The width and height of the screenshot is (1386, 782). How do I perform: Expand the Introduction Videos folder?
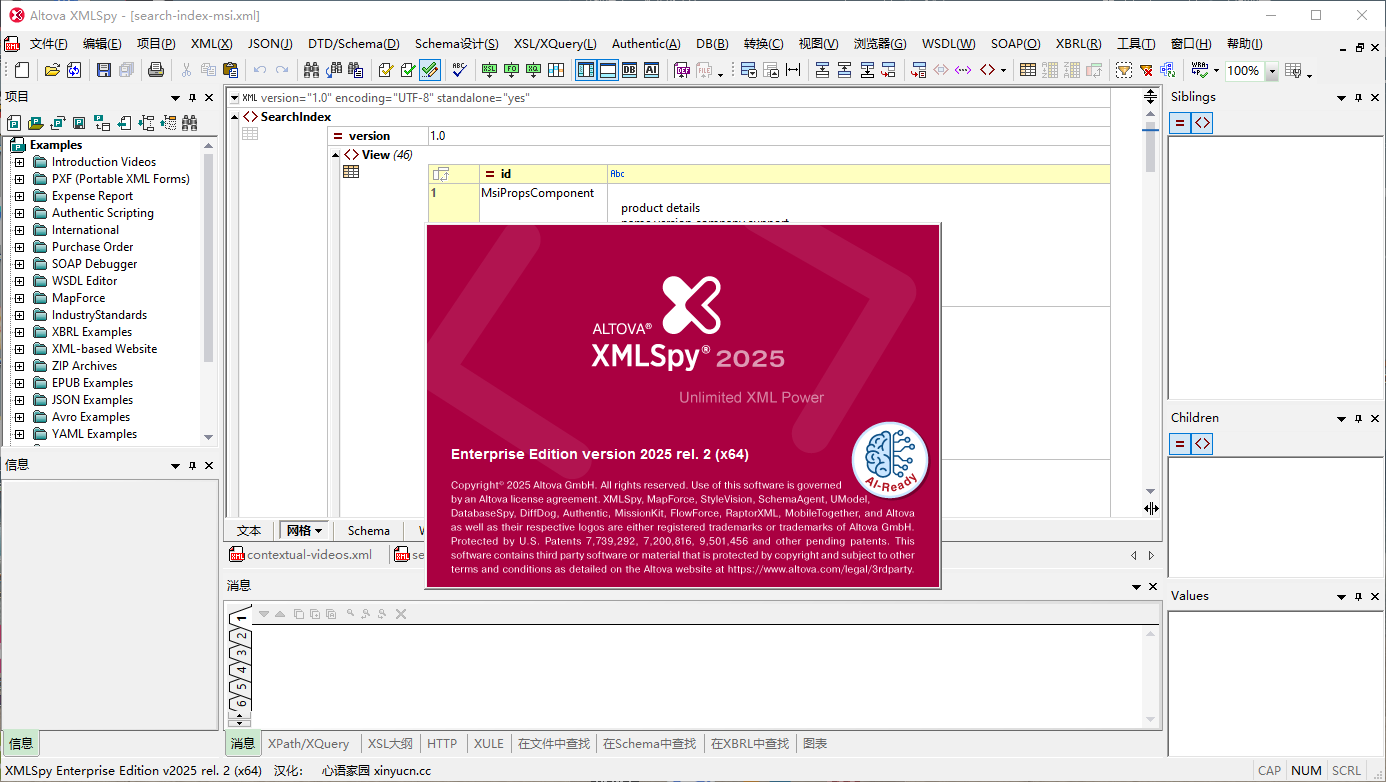point(19,162)
